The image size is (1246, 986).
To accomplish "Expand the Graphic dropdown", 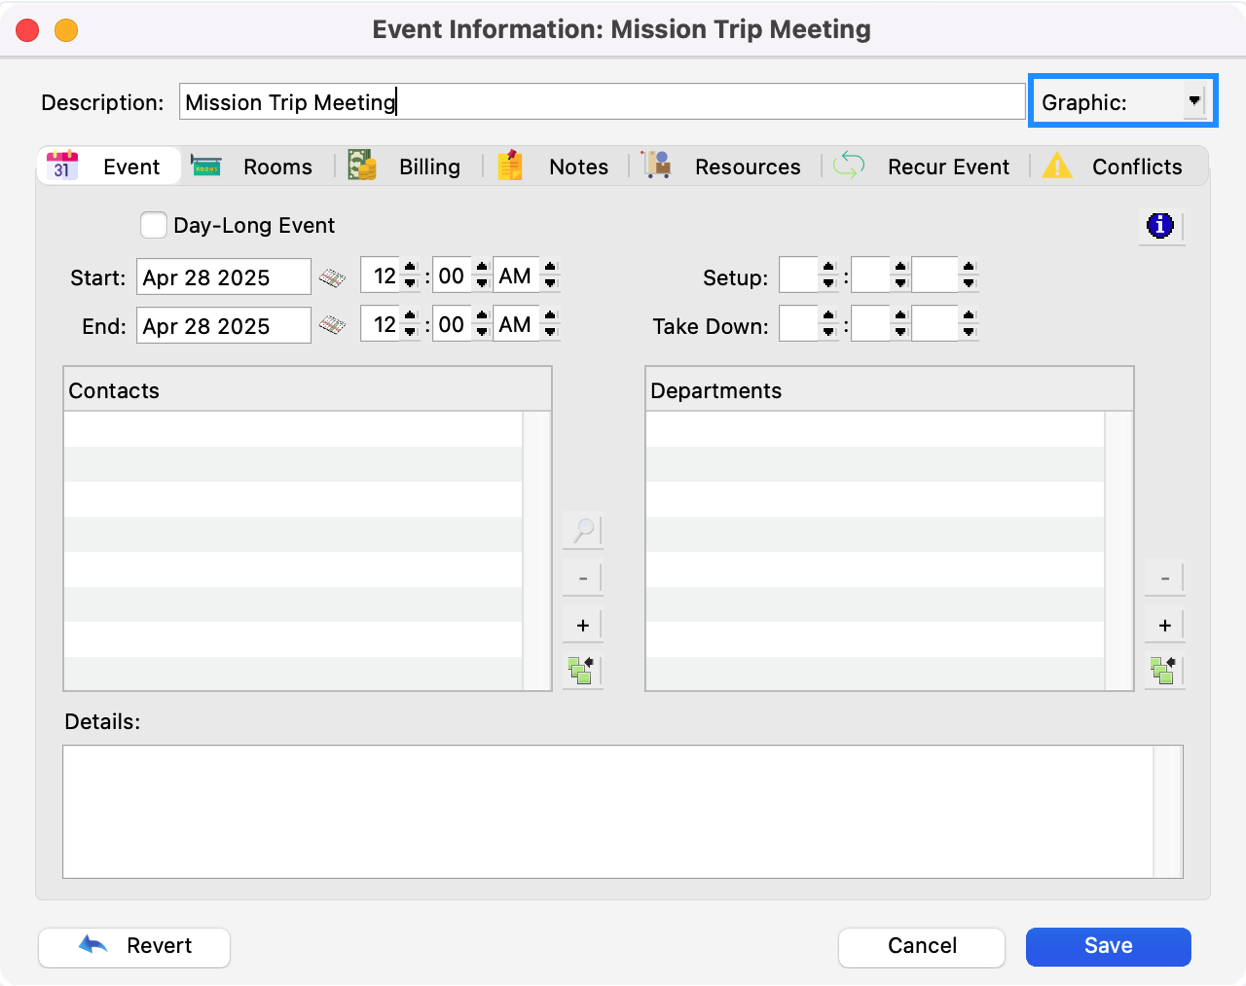I will [1193, 101].
